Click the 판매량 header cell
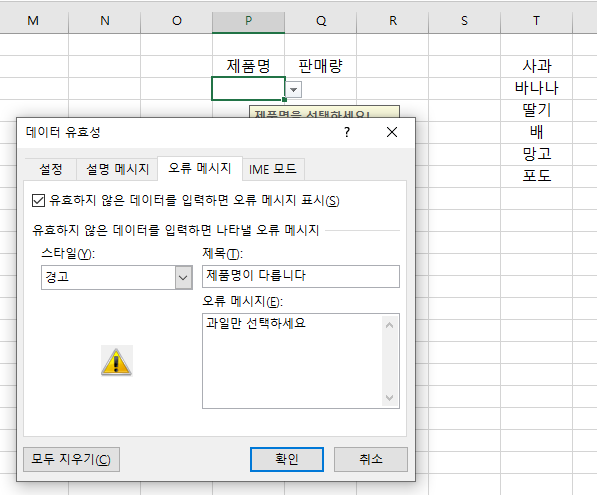 click(321, 66)
